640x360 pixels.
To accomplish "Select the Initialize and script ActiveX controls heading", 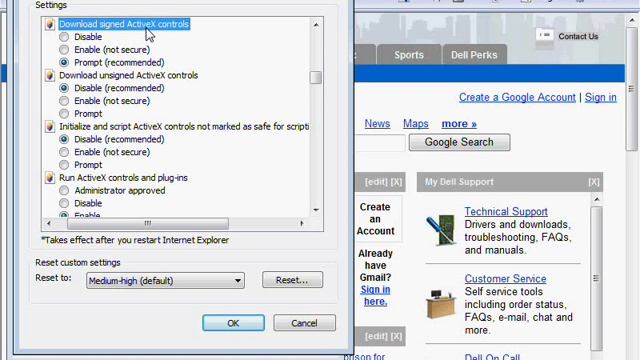I will pyautogui.click(x=184, y=127).
